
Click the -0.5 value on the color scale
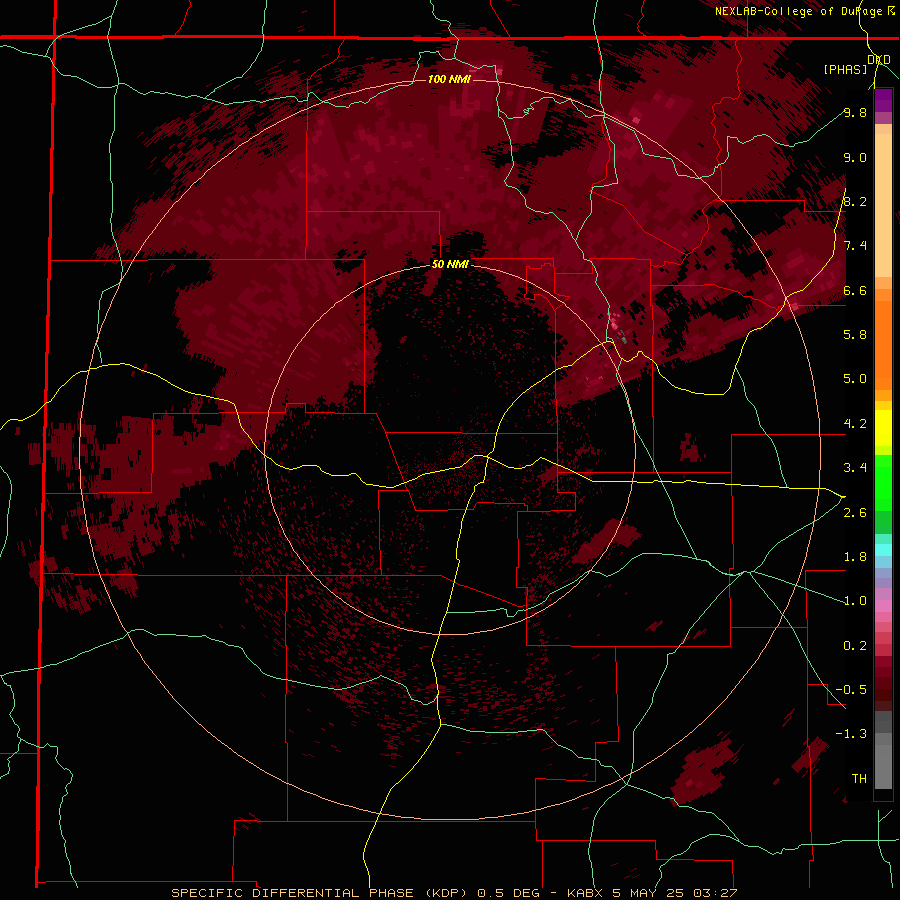(x=851, y=690)
